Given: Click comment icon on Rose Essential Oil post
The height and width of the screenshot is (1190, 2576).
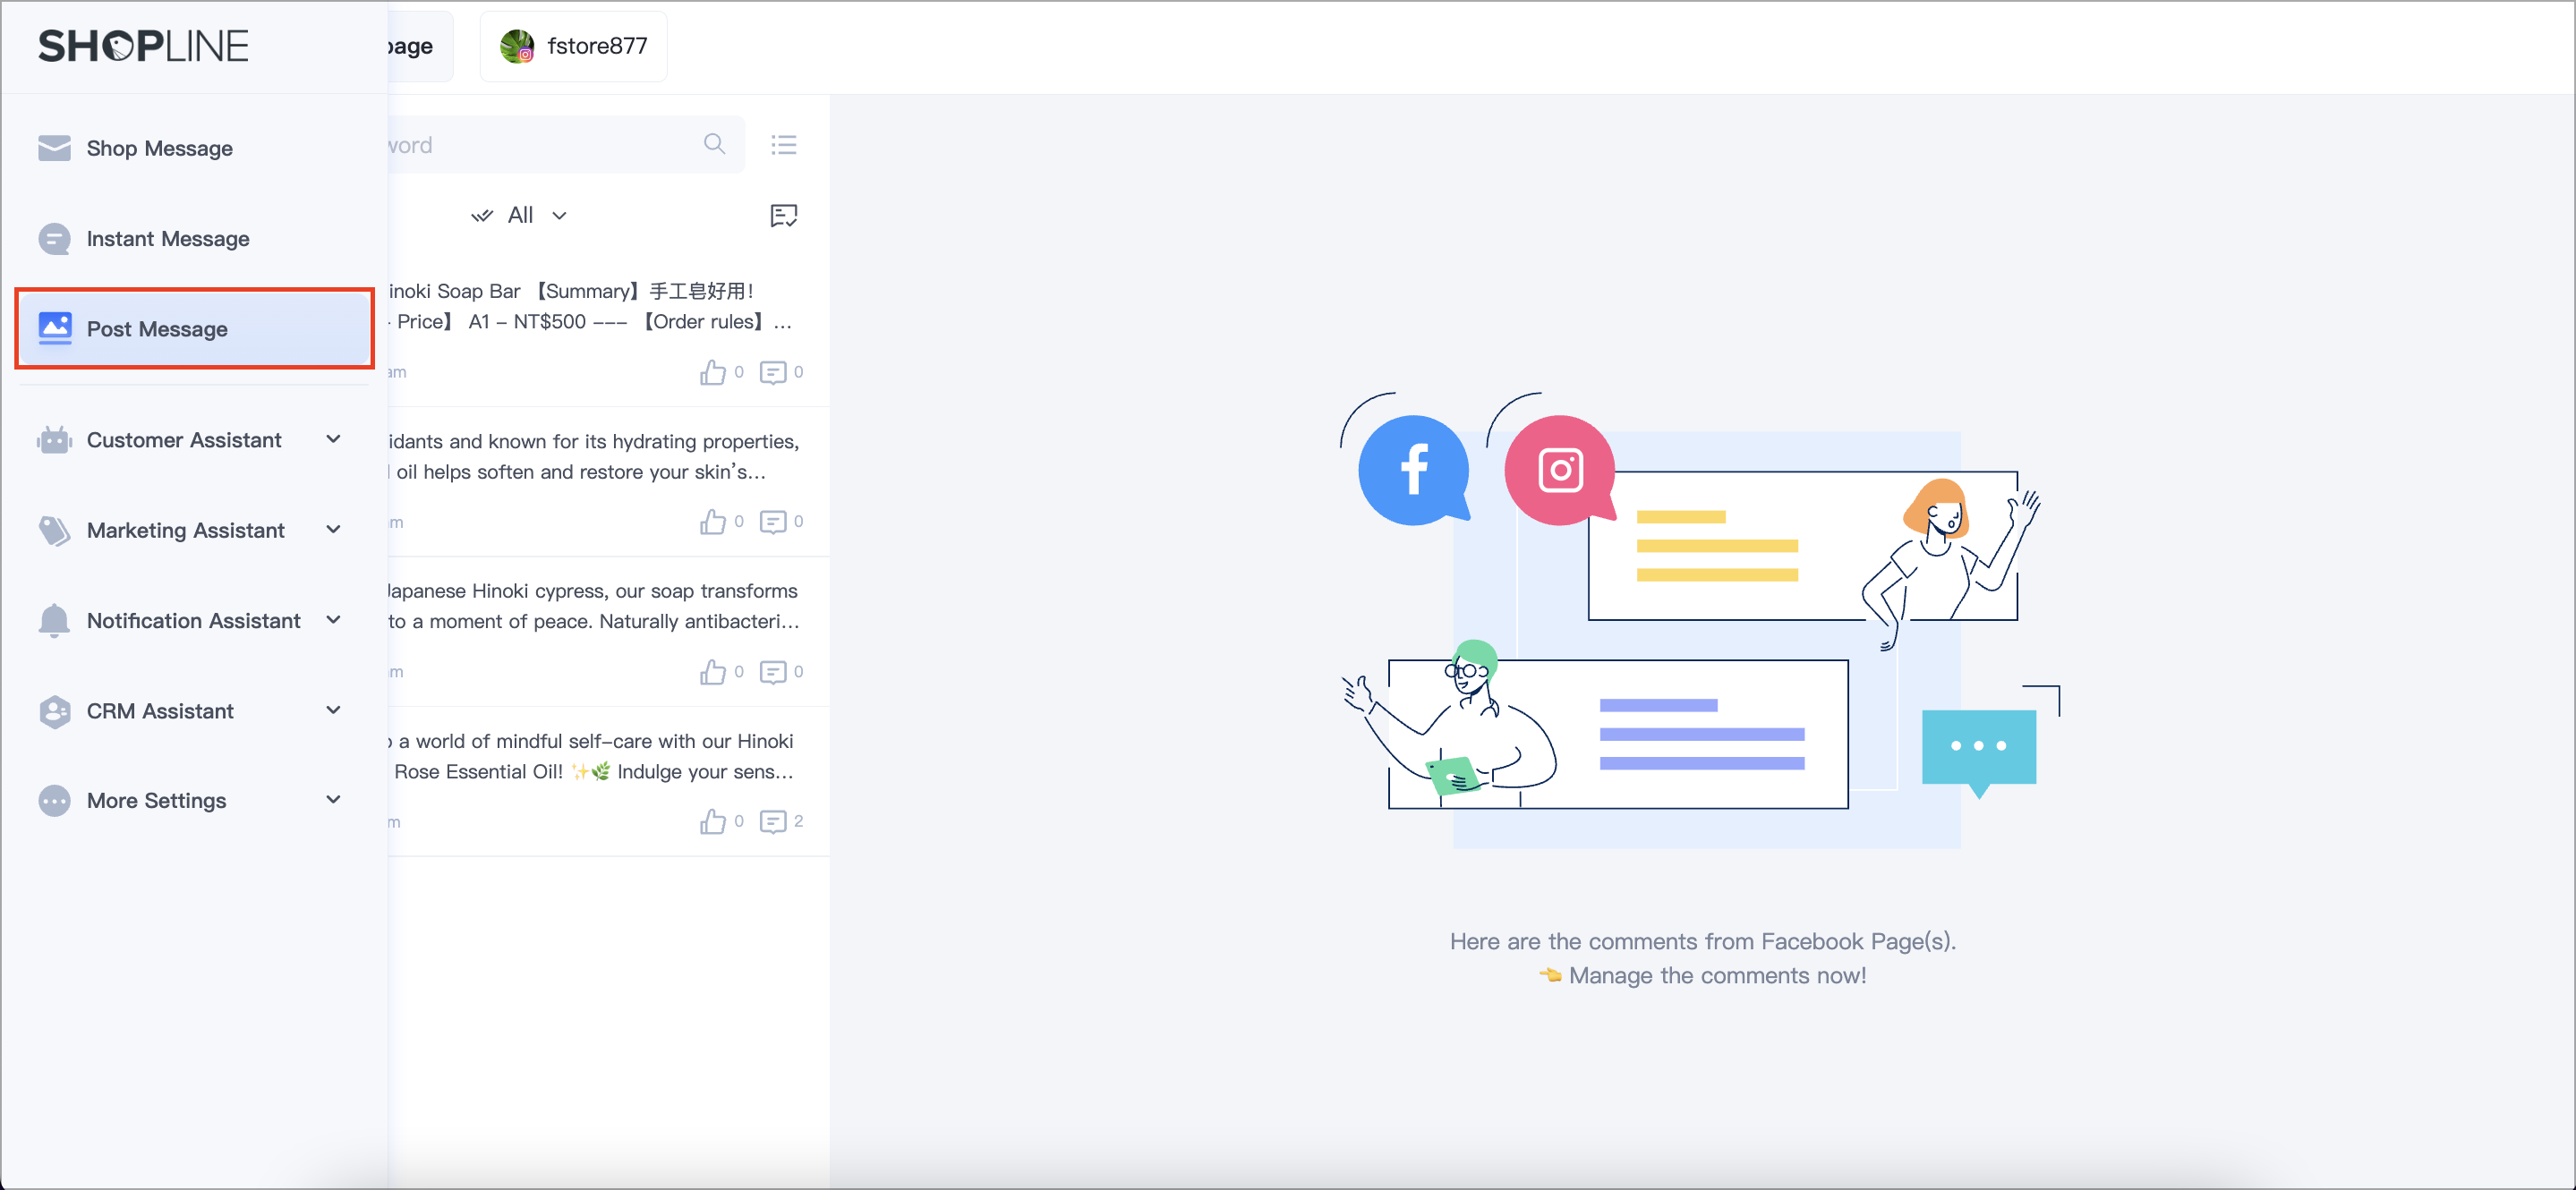Looking at the screenshot, I should pyautogui.click(x=773, y=822).
